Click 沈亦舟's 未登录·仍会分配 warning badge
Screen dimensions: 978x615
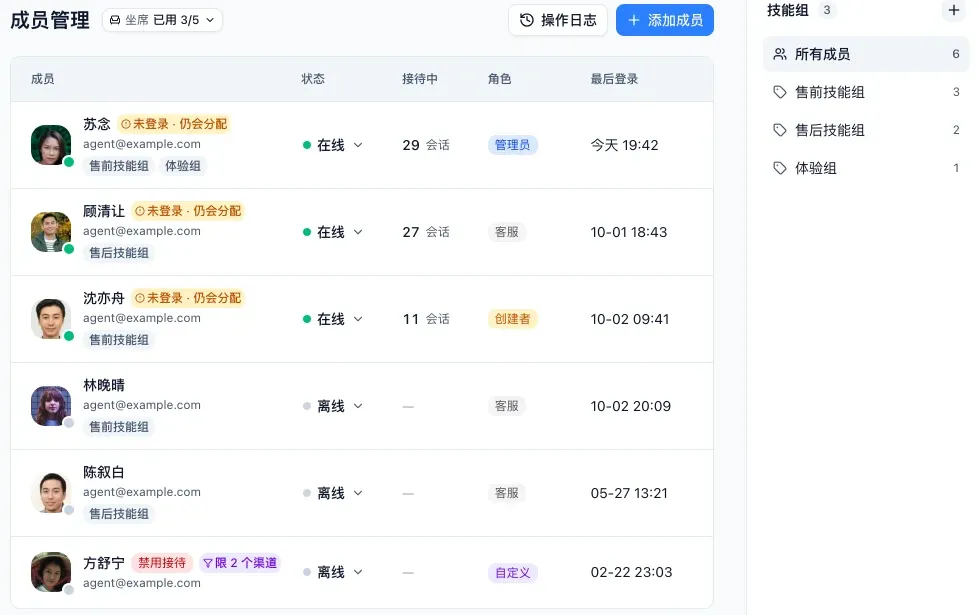click(x=188, y=298)
